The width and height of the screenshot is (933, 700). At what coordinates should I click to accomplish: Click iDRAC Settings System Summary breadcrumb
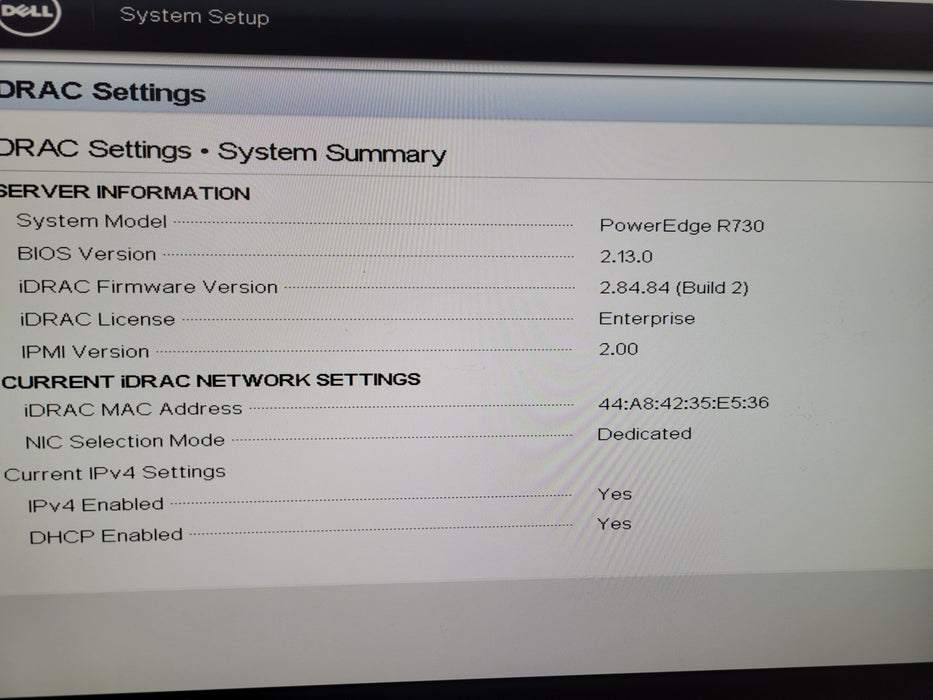pyautogui.click(x=223, y=151)
